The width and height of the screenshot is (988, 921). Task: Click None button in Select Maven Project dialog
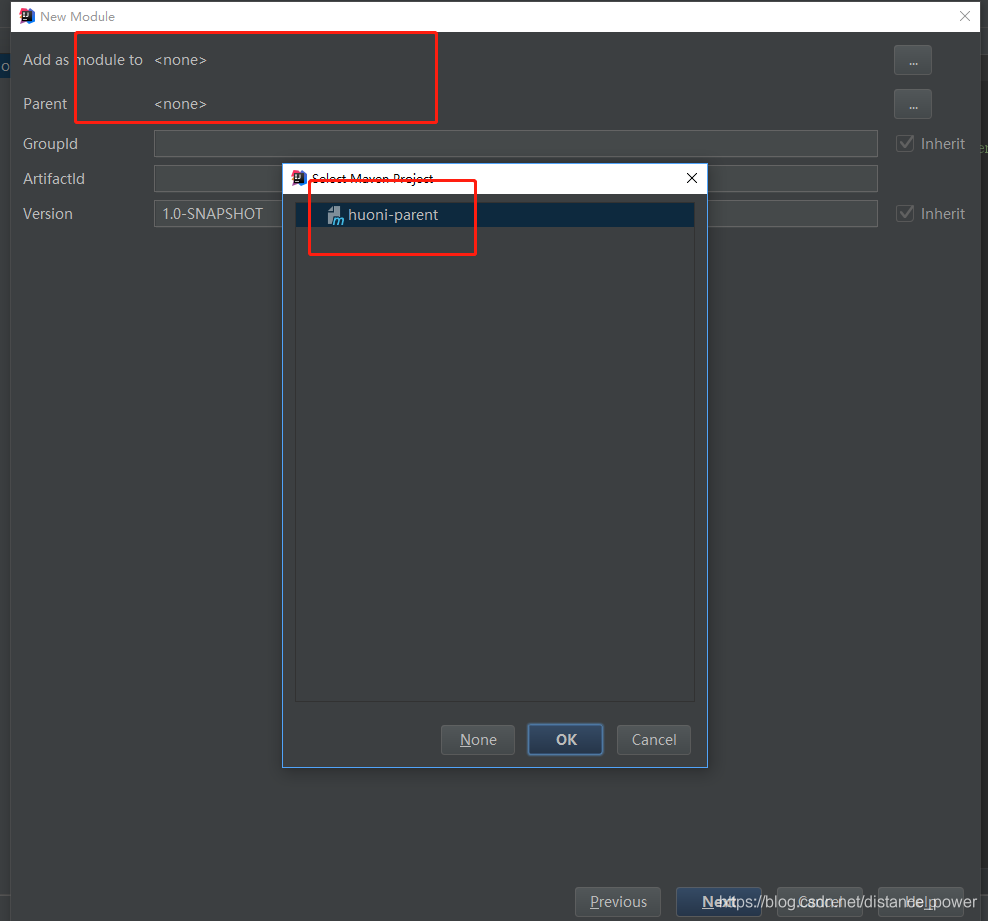(x=478, y=740)
